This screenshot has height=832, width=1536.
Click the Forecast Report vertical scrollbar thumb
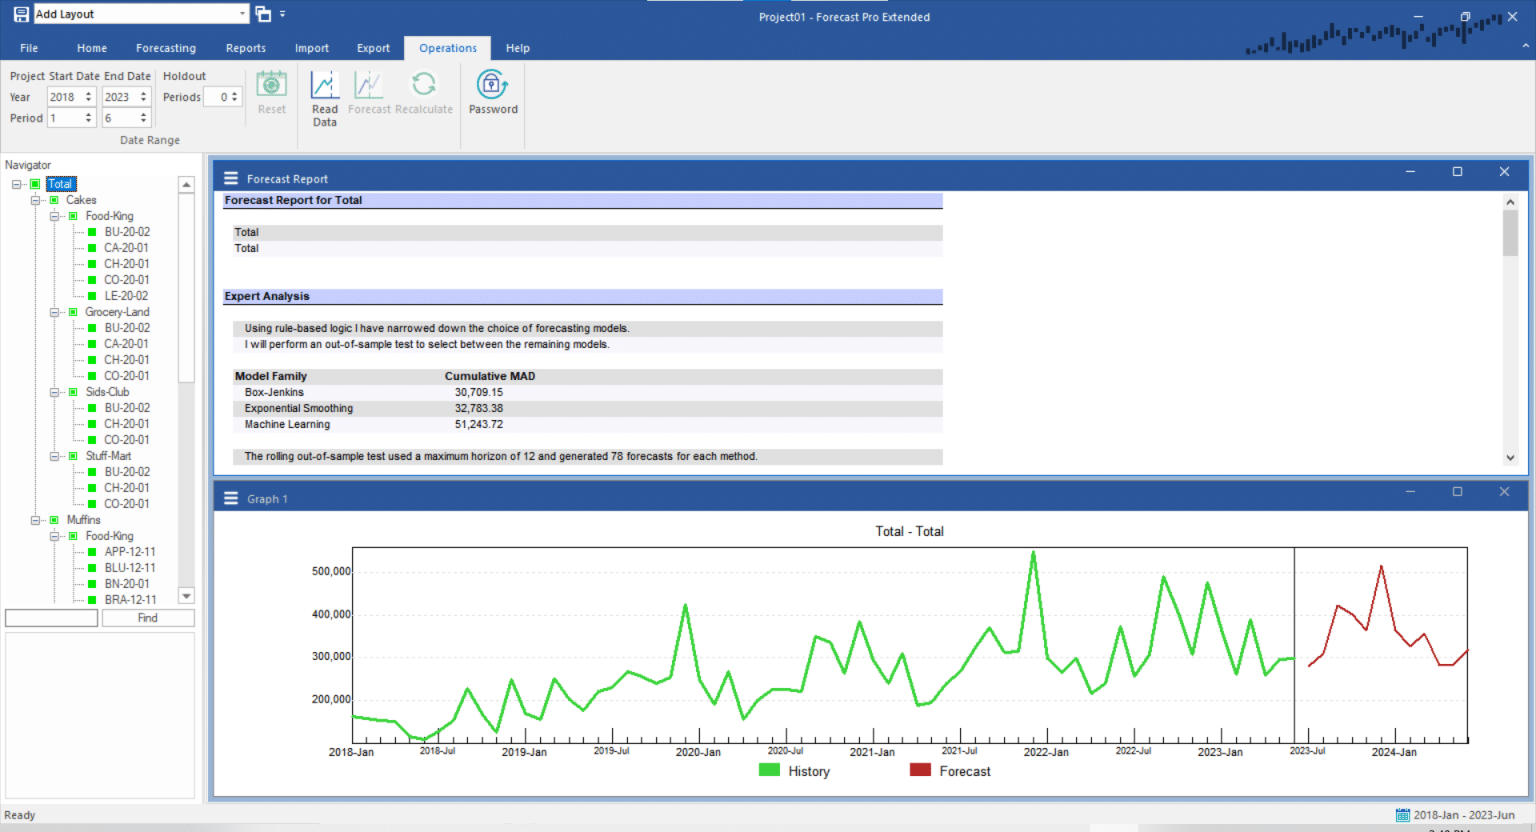tap(1510, 233)
